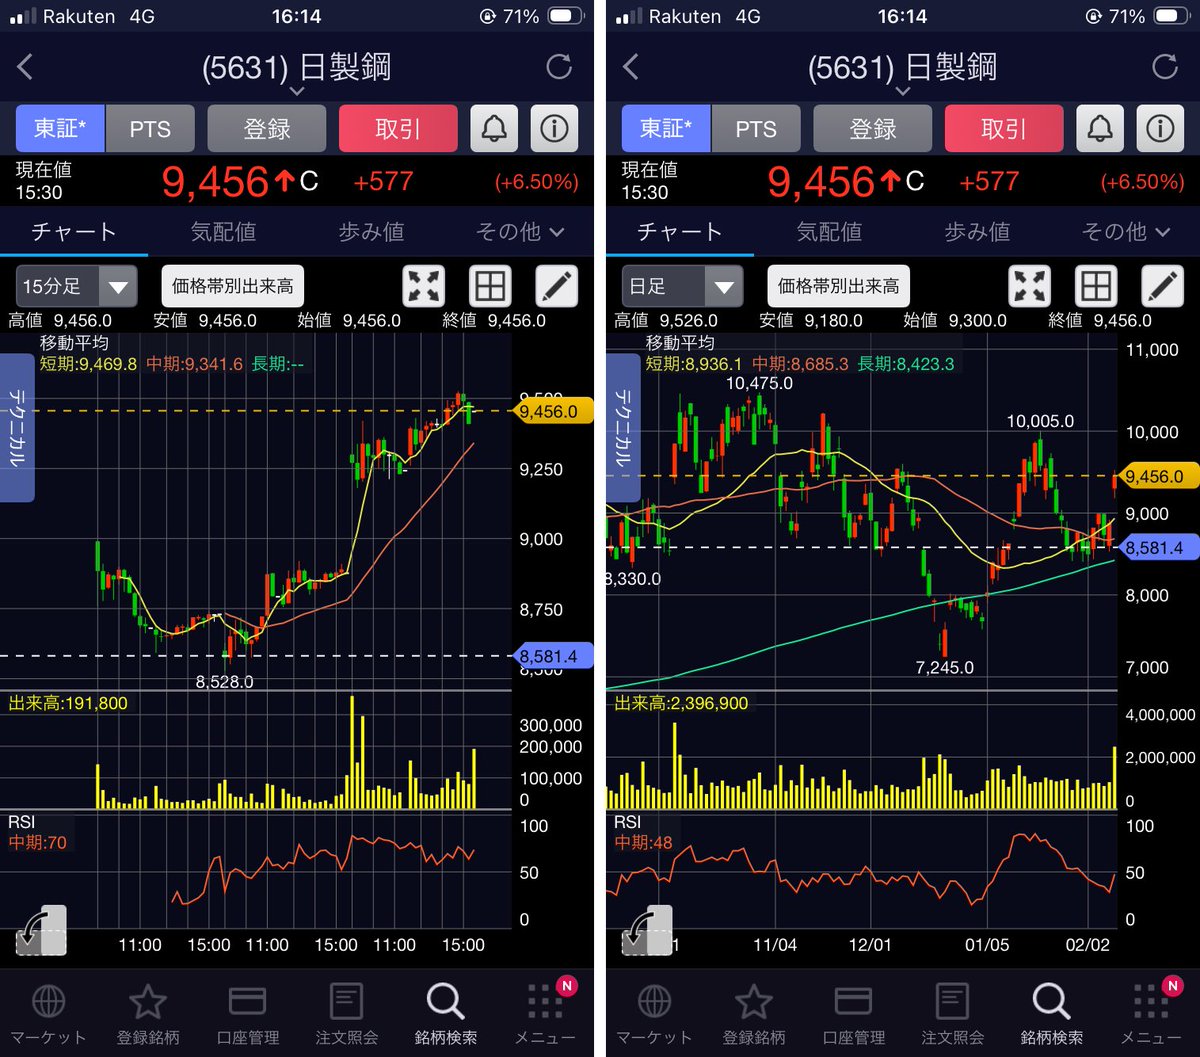Open grid layout icon on 日足 chart
Screen dimensions: 1200x1057
1096,286
